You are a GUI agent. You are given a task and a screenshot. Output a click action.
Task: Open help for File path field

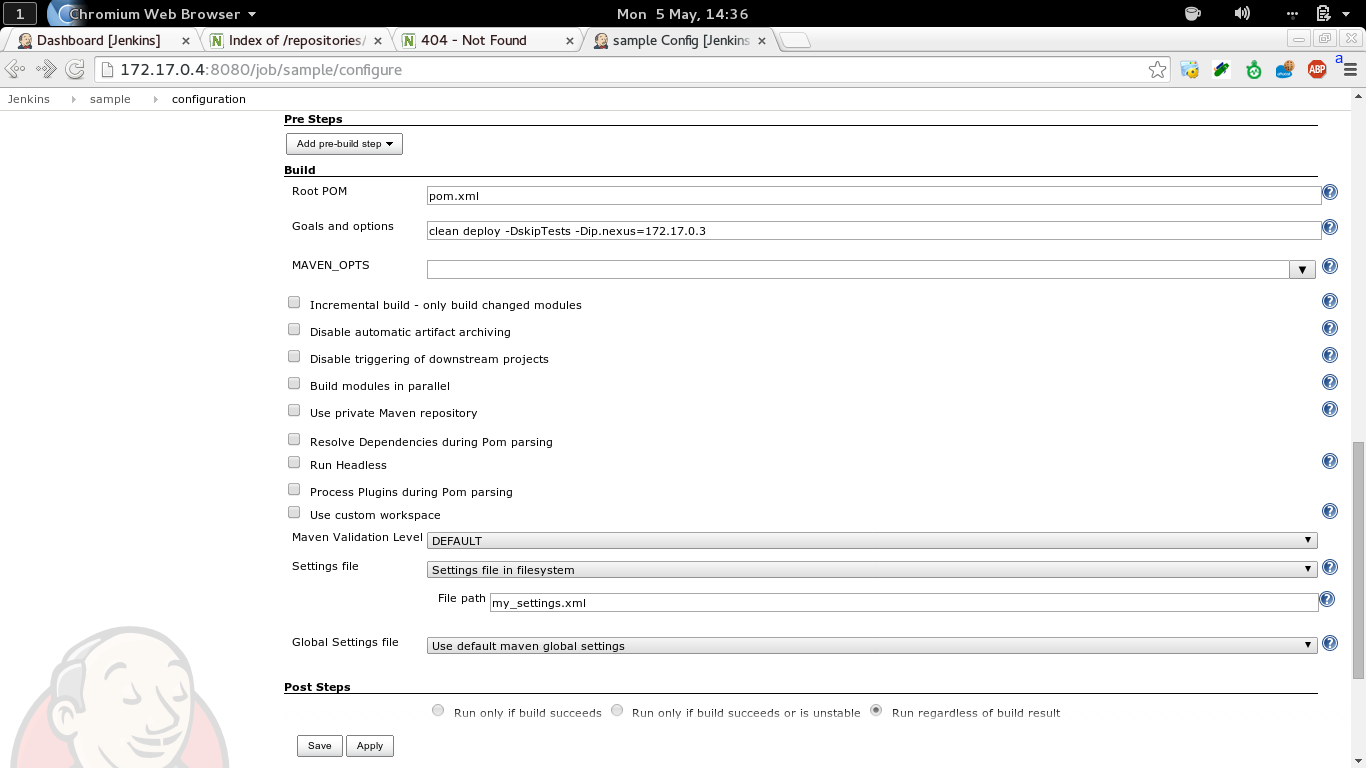(x=1327, y=599)
